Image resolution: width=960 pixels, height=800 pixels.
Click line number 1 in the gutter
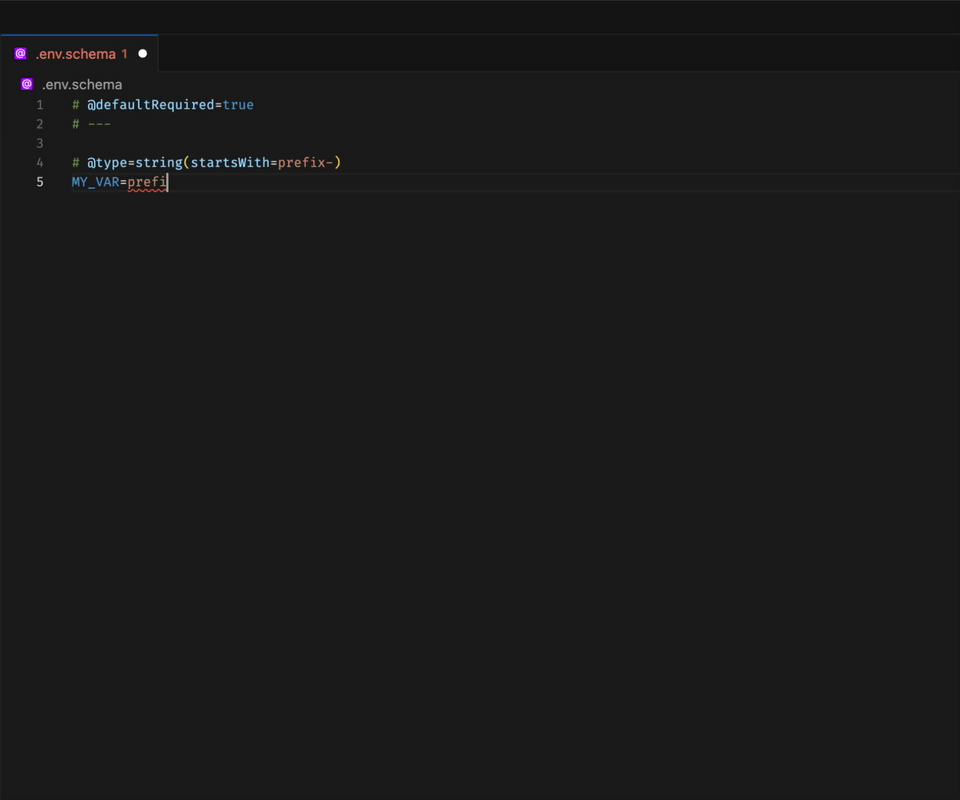coord(40,104)
